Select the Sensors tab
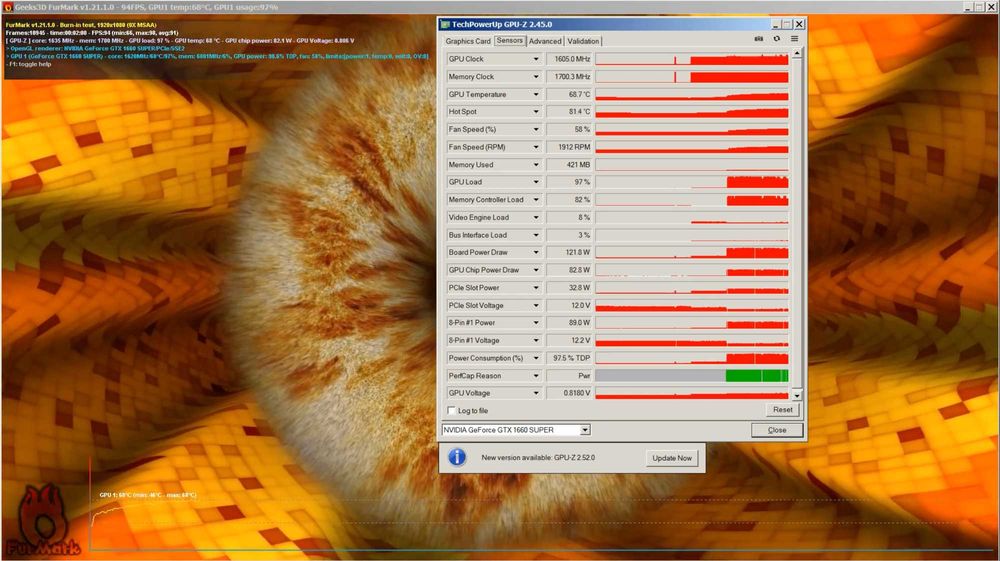This screenshot has height=561, width=1000. (x=510, y=40)
